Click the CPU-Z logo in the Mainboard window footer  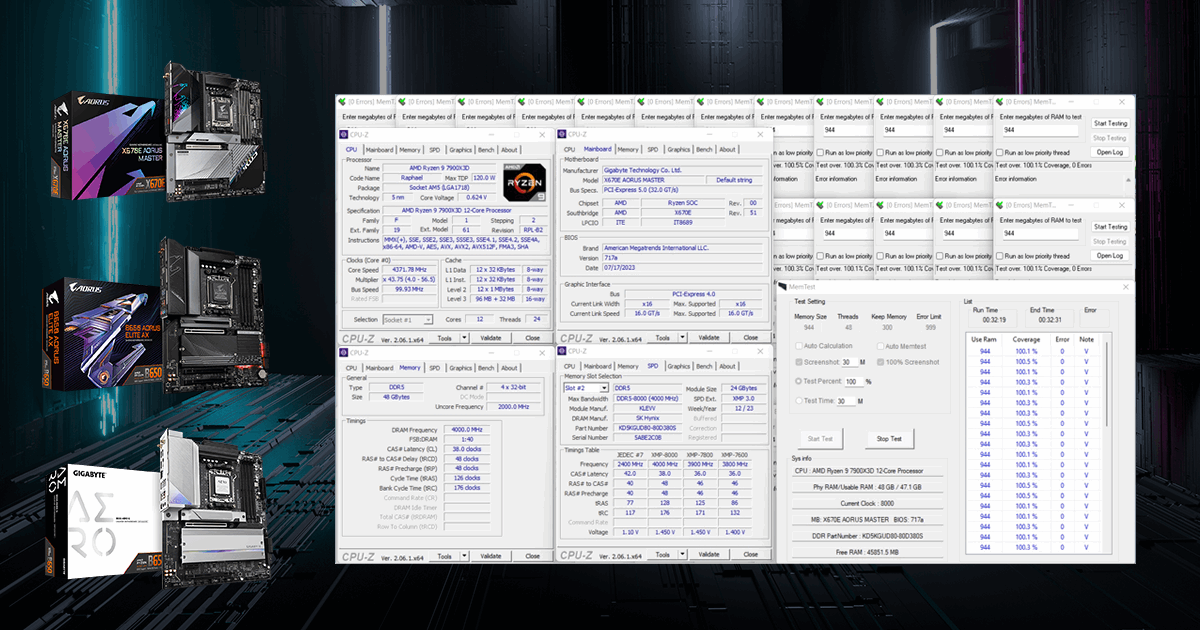[x=578, y=337]
